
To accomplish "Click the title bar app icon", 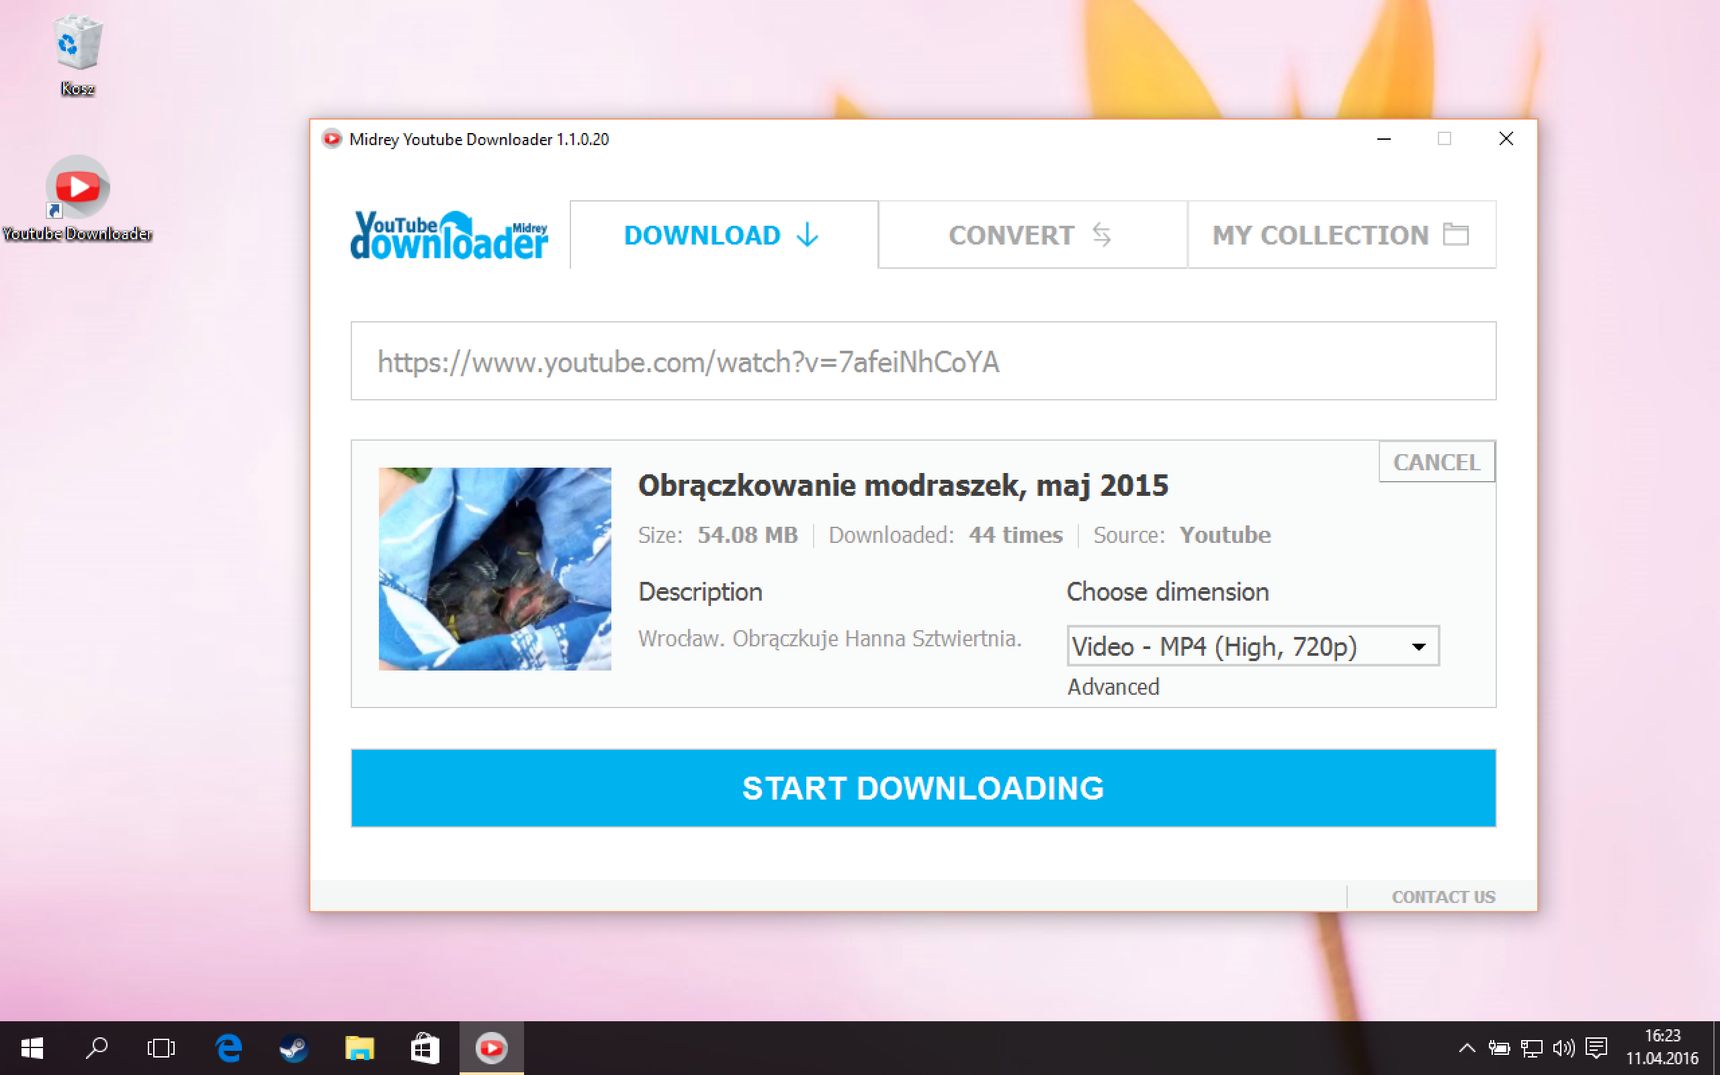I will pos(331,139).
